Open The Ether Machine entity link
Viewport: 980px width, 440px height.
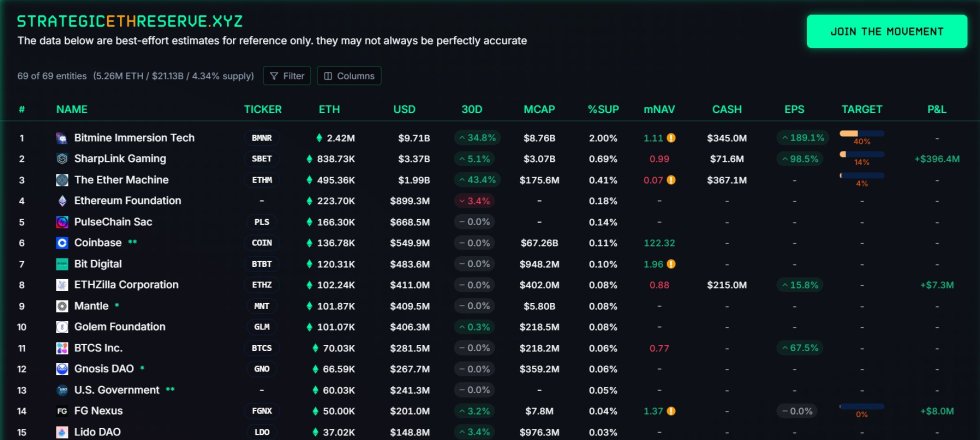(121, 180)
